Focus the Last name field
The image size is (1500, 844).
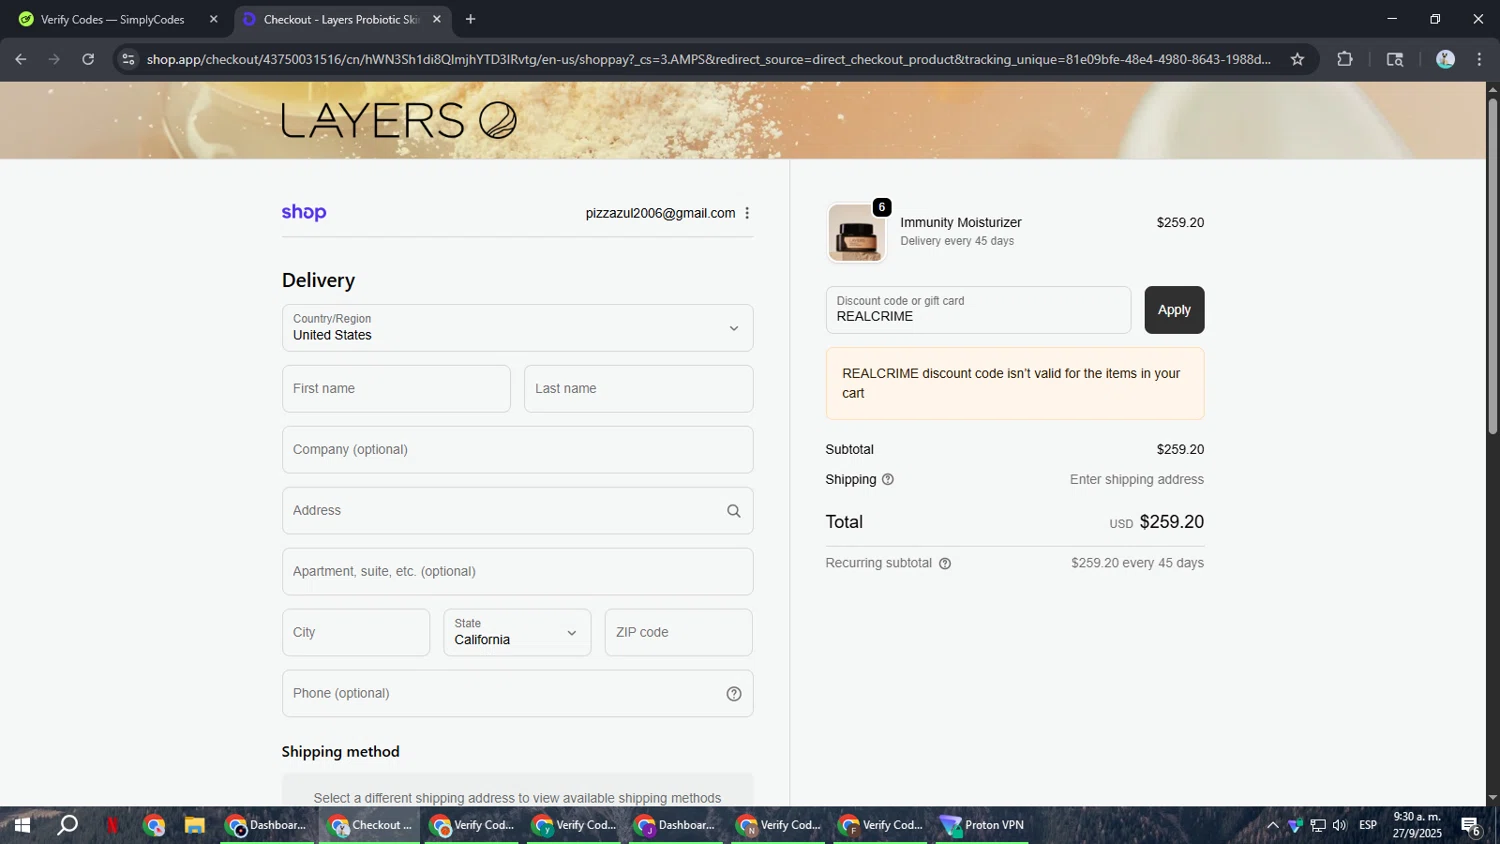tap(638, 389)
